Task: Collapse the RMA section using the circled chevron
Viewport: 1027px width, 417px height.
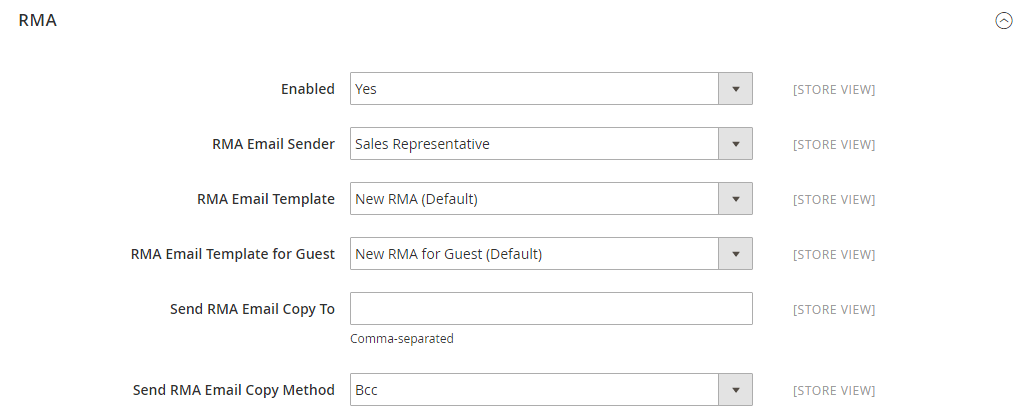Action: click(x=1004, y=20)
